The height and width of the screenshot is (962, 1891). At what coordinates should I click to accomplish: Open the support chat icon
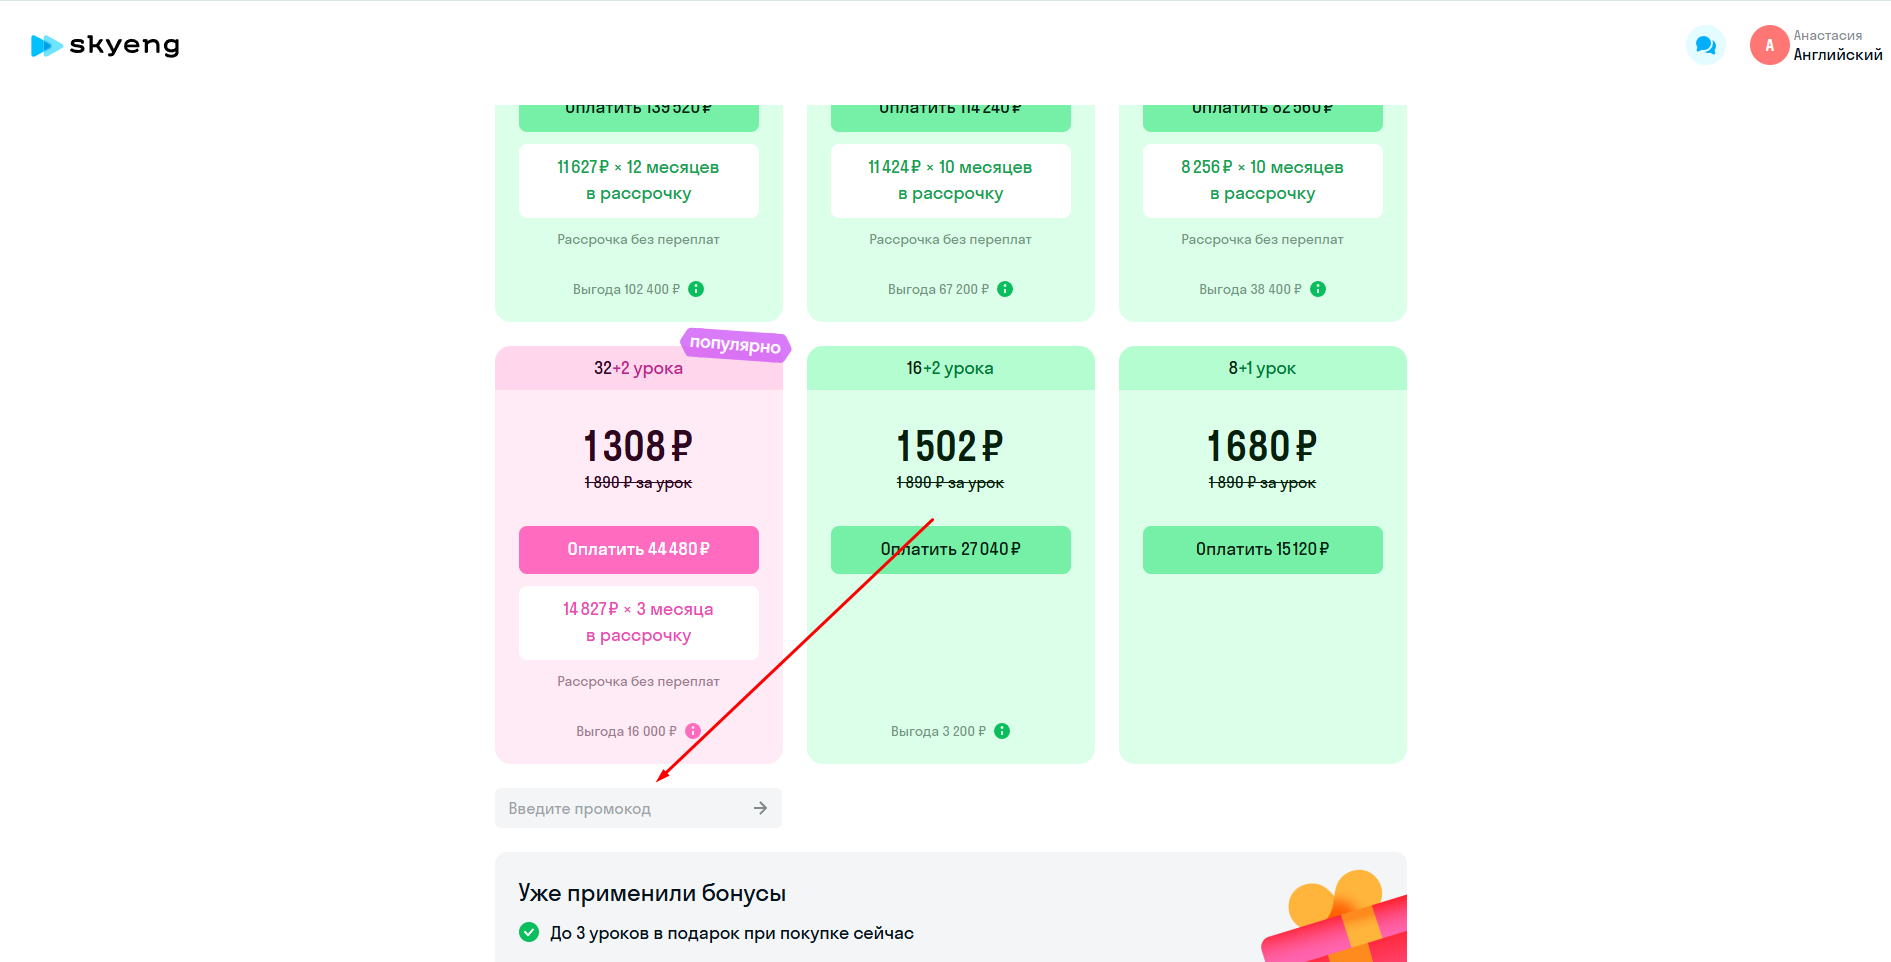click(x=1705, y=45)
